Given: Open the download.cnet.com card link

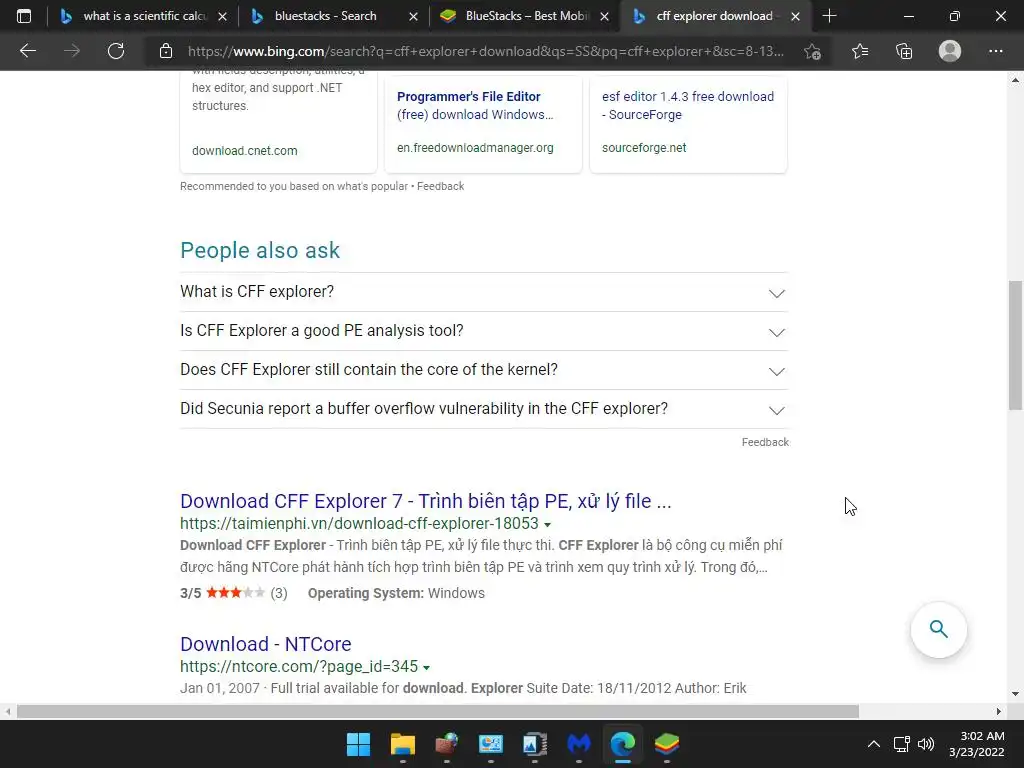Looking at the screenshot, I should click(x=245, y=151).
